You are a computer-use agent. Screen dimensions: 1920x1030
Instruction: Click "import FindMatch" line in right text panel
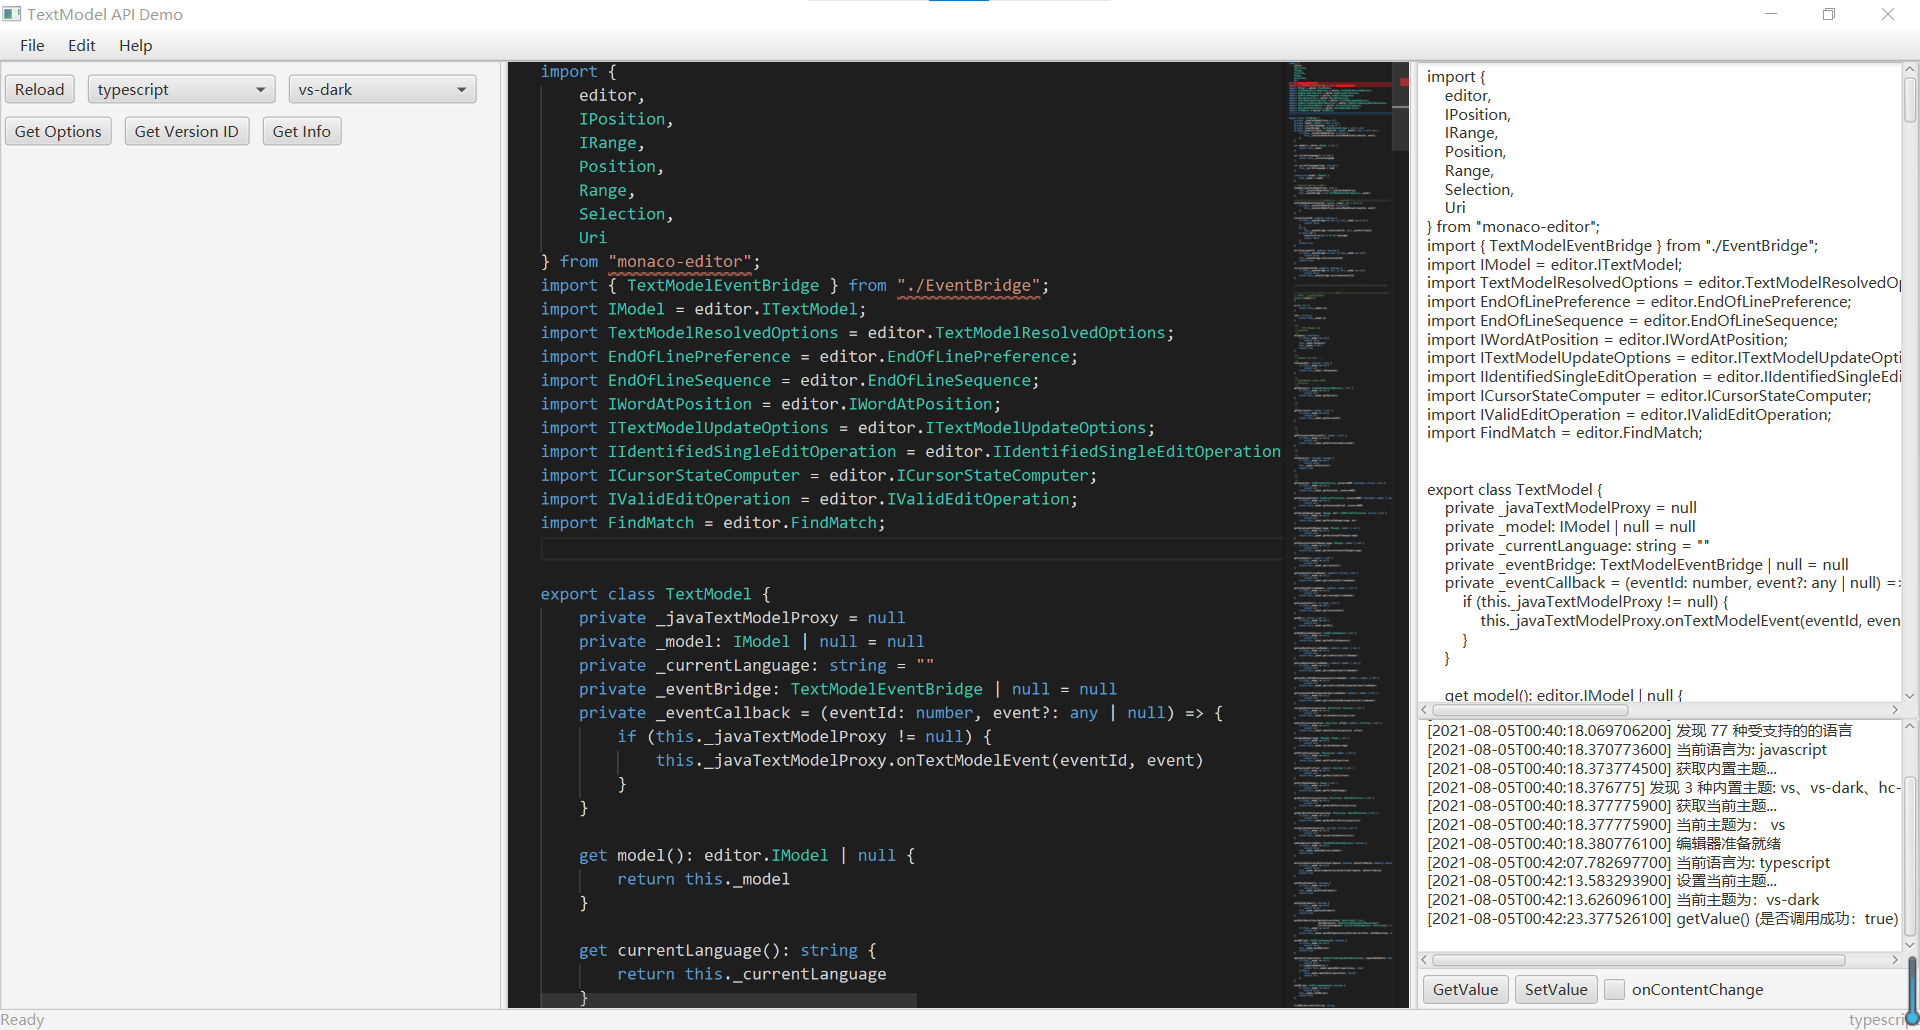(x=1564, y=433)
